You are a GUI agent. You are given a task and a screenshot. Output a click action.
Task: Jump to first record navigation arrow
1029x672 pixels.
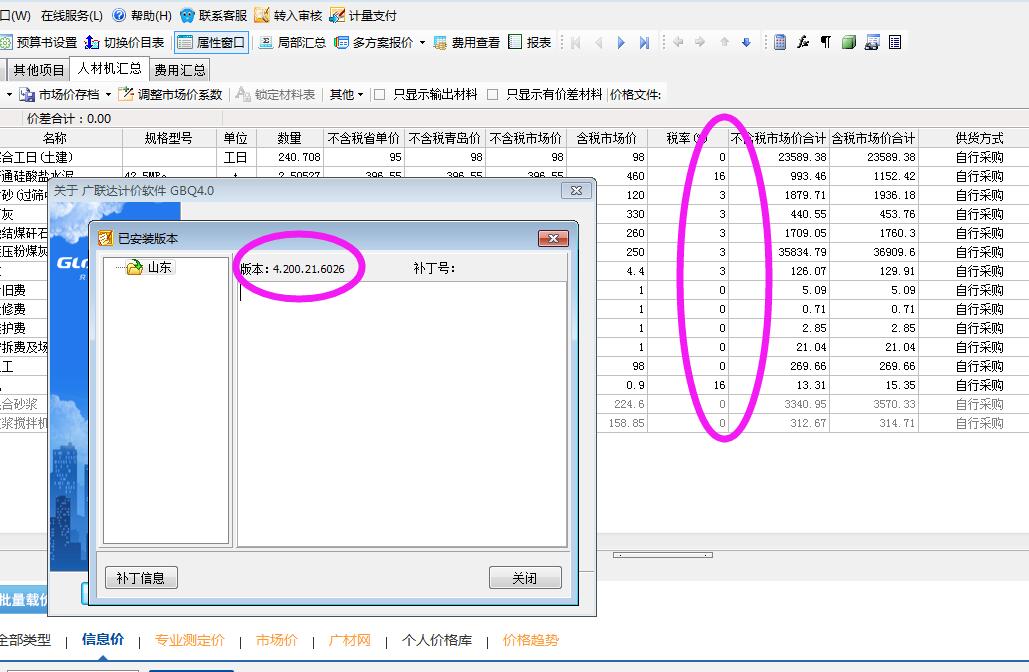(x=576, y=43)
